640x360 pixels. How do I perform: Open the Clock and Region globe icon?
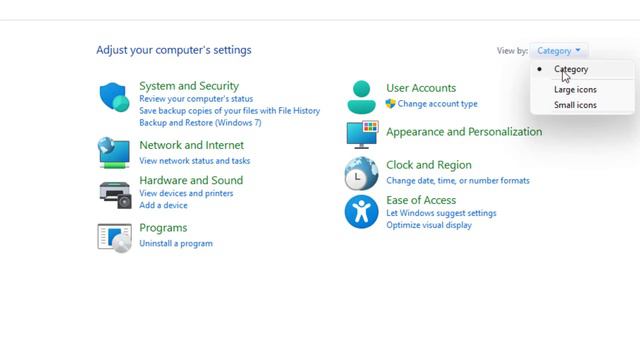click(x=361, y=173)
